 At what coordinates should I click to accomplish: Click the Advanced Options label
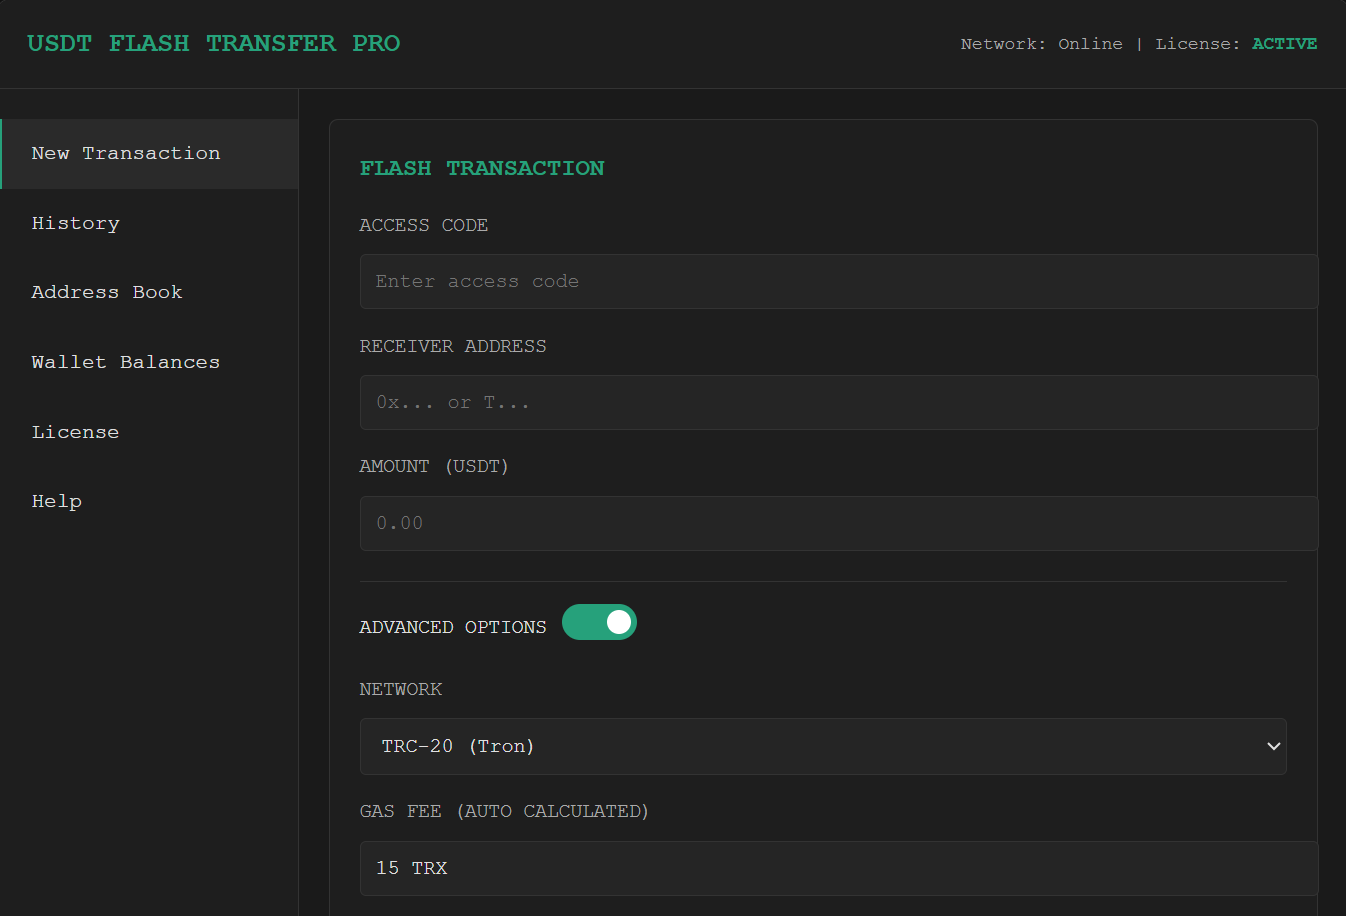pyautogui.click(x=453, y=627)
